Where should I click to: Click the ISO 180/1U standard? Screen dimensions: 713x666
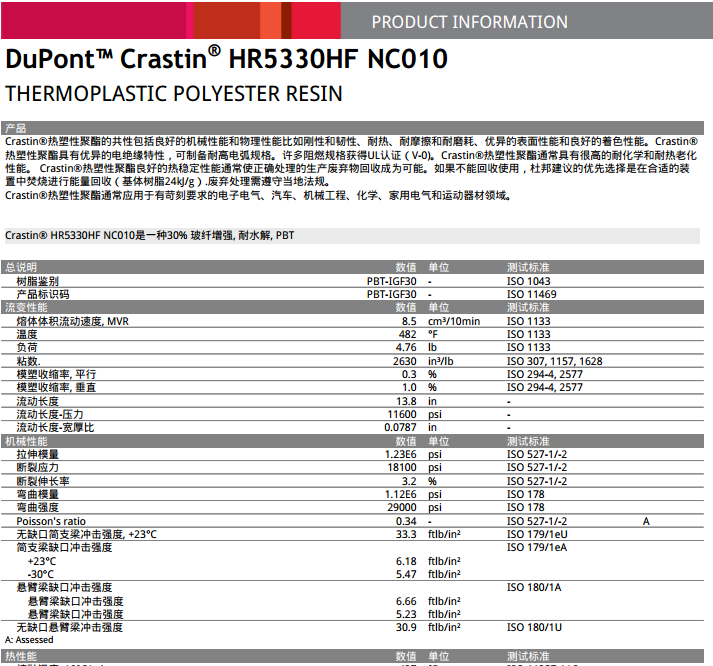click(535, 627)
